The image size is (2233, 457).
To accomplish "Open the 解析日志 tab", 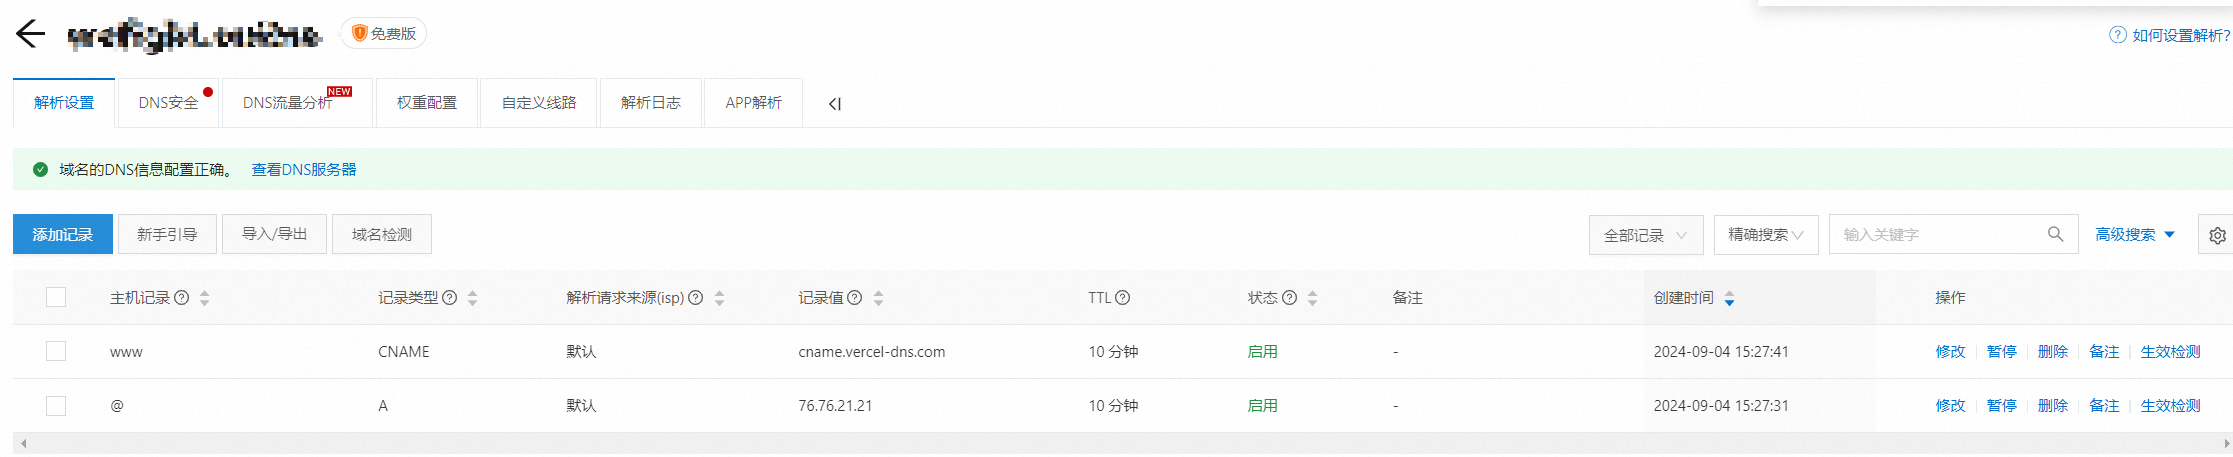I will [x=650, y=103].
